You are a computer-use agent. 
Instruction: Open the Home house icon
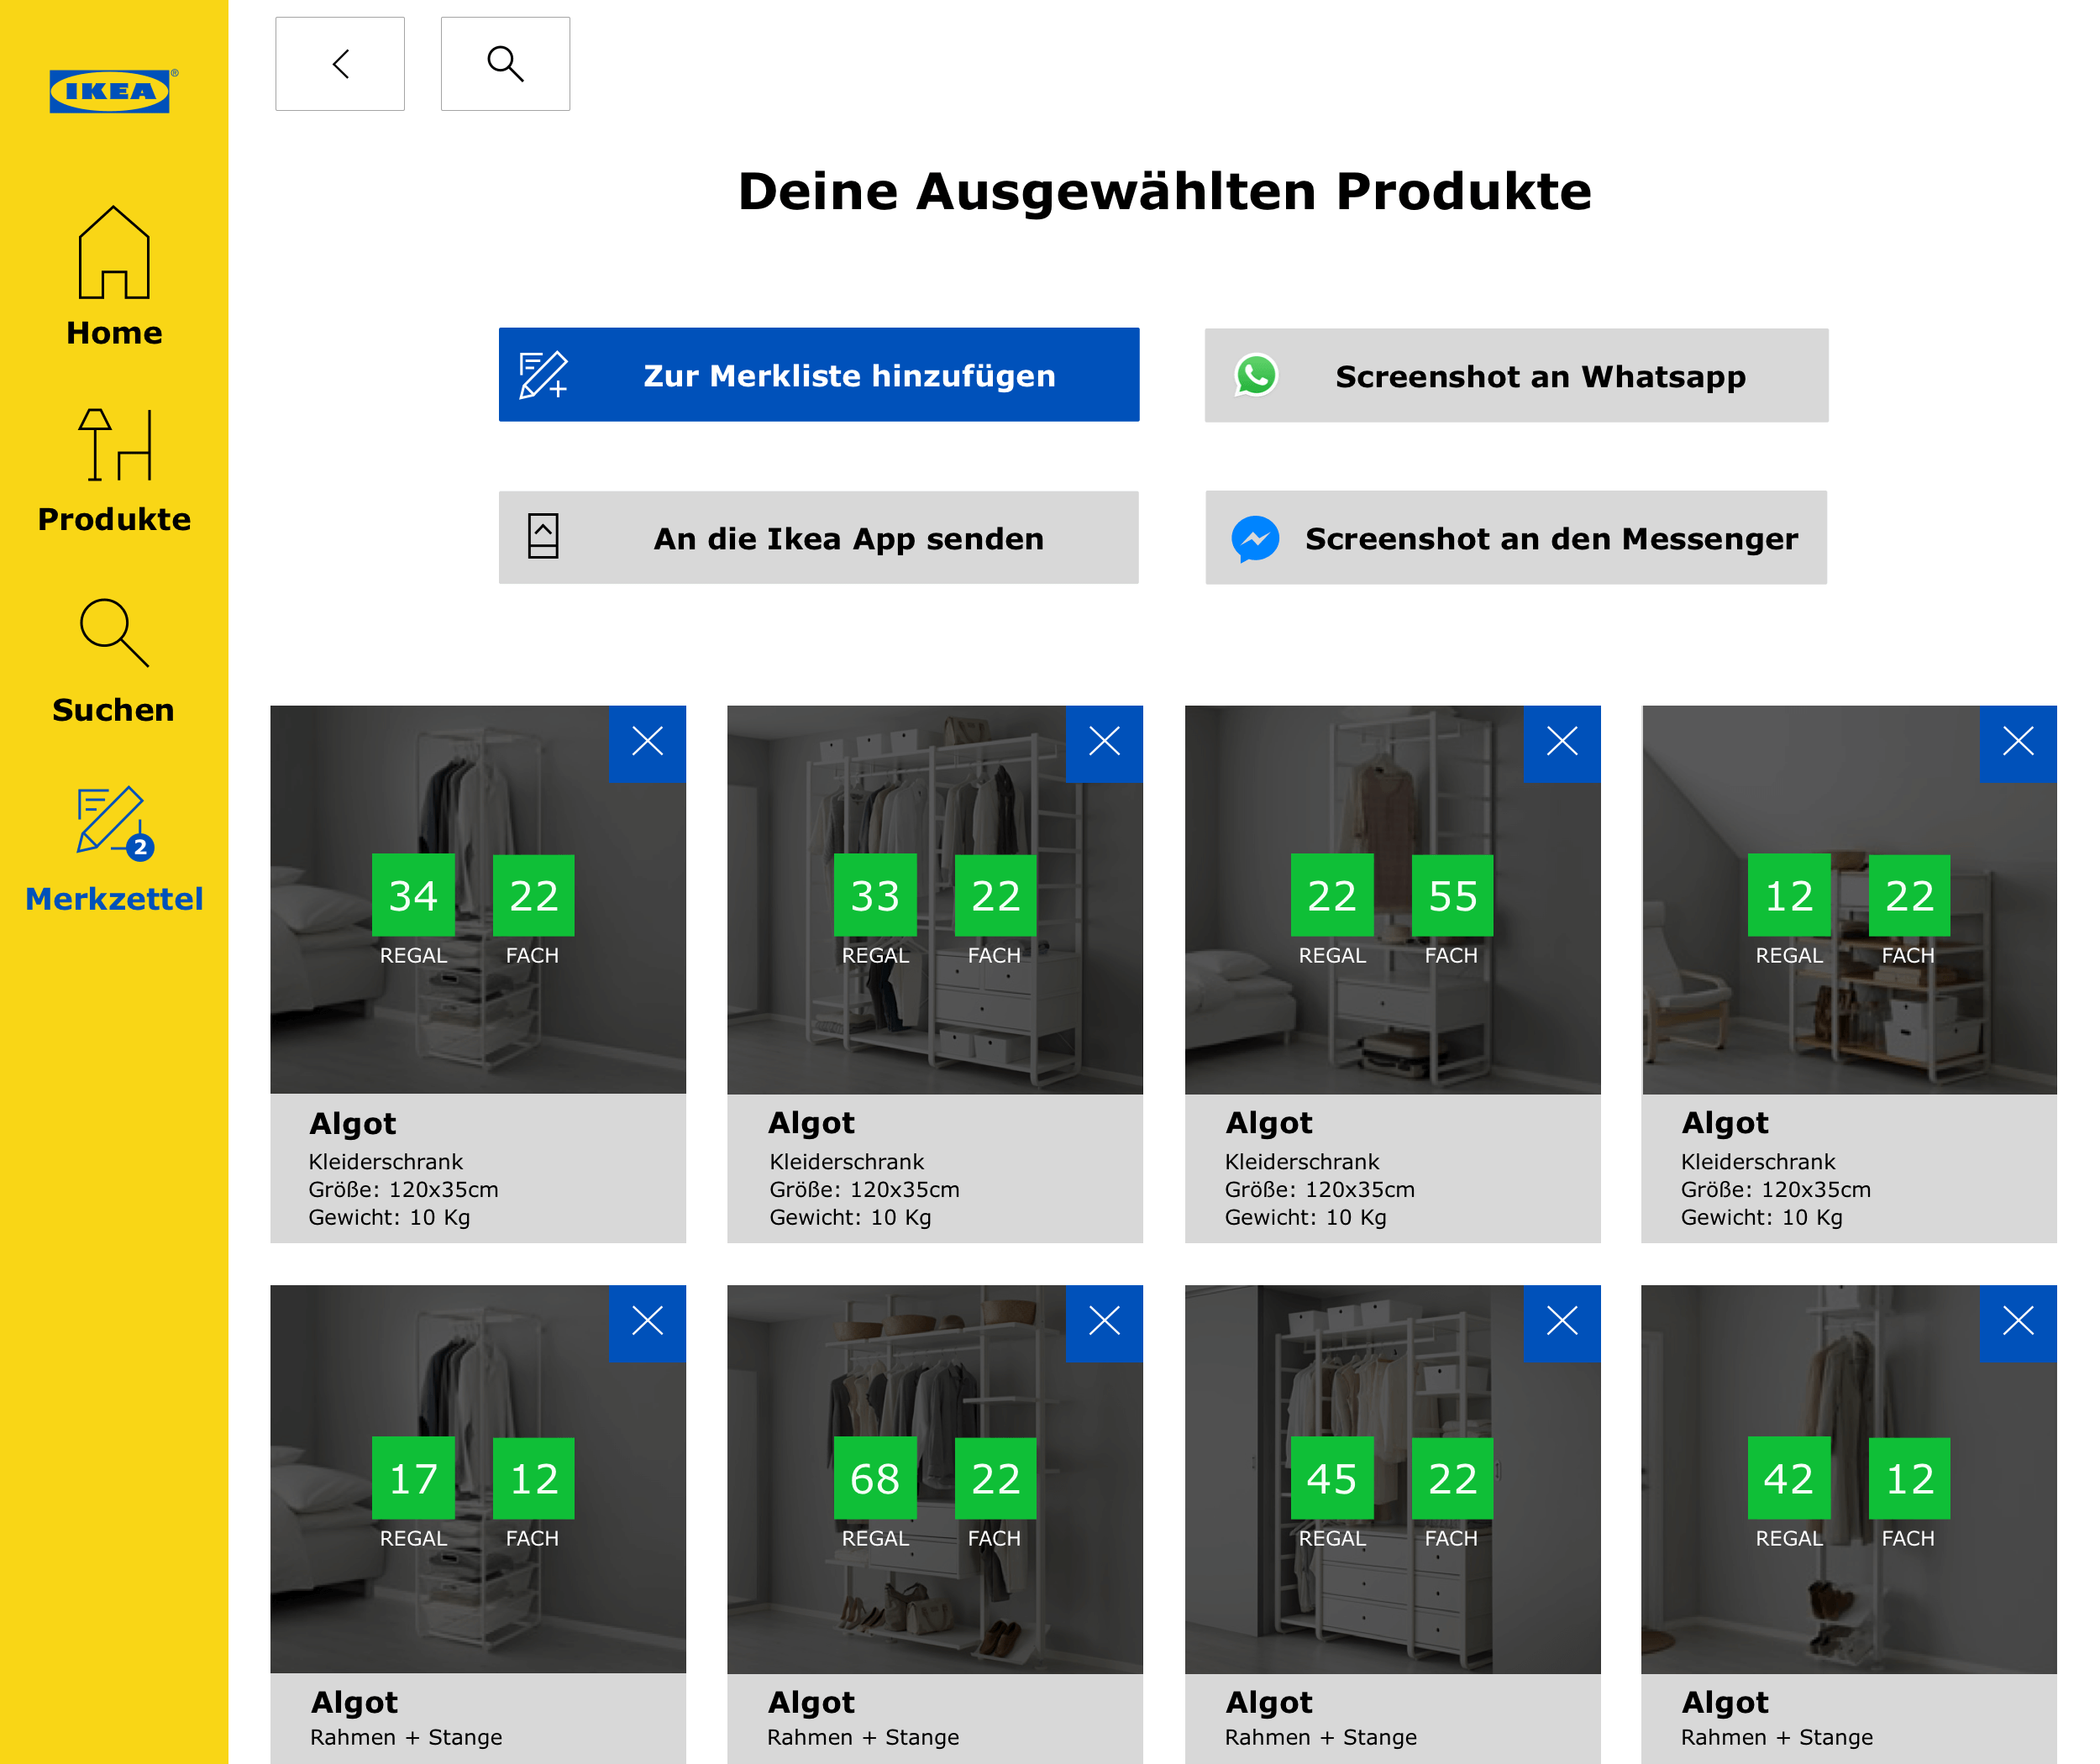114,252
